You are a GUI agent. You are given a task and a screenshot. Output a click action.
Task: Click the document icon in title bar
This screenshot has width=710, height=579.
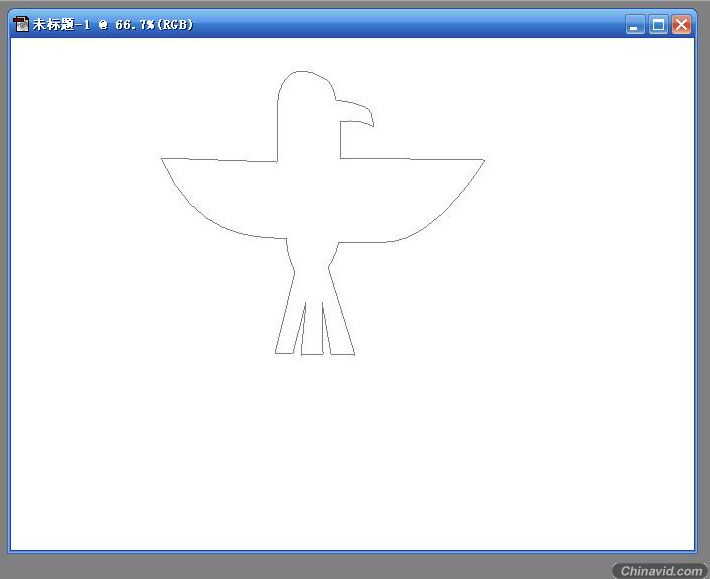(x=21, y=24)
